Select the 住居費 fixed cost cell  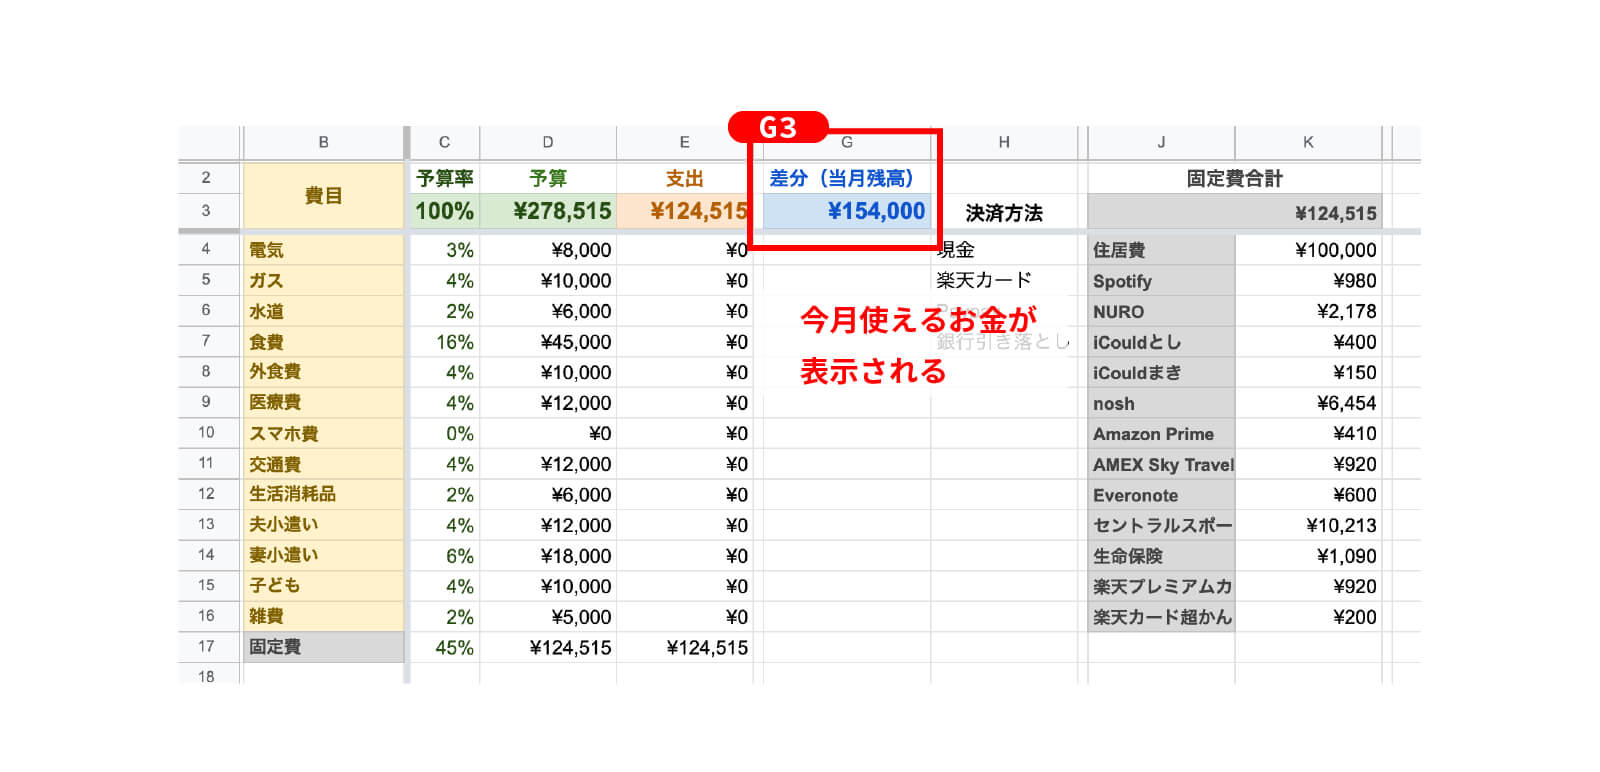pyautogui.click(x=1162, y=250)
